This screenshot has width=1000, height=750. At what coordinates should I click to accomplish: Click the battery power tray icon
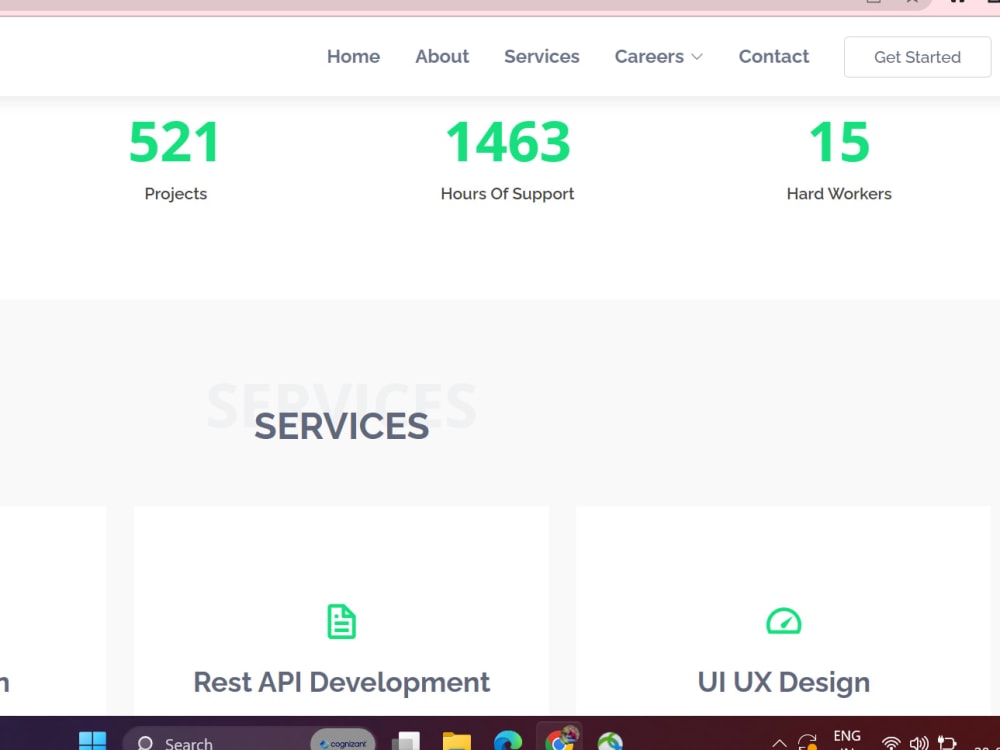(946, 743)
